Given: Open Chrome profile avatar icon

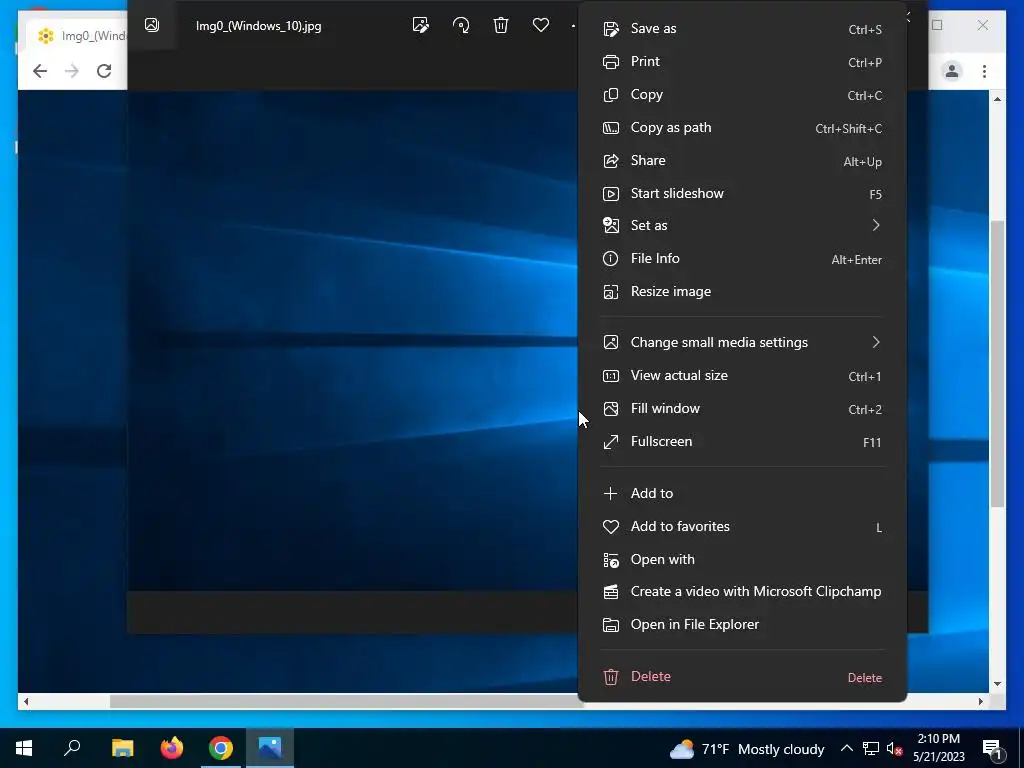Looking at the screenshot, I should pos(952,71).
